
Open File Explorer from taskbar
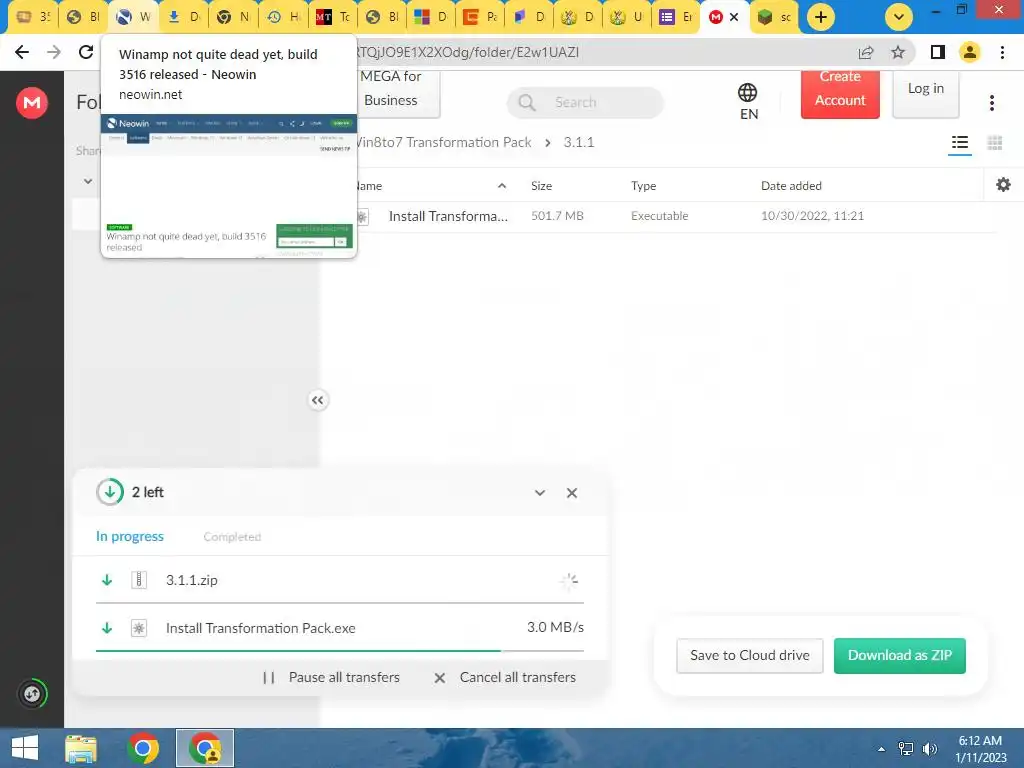81,748
